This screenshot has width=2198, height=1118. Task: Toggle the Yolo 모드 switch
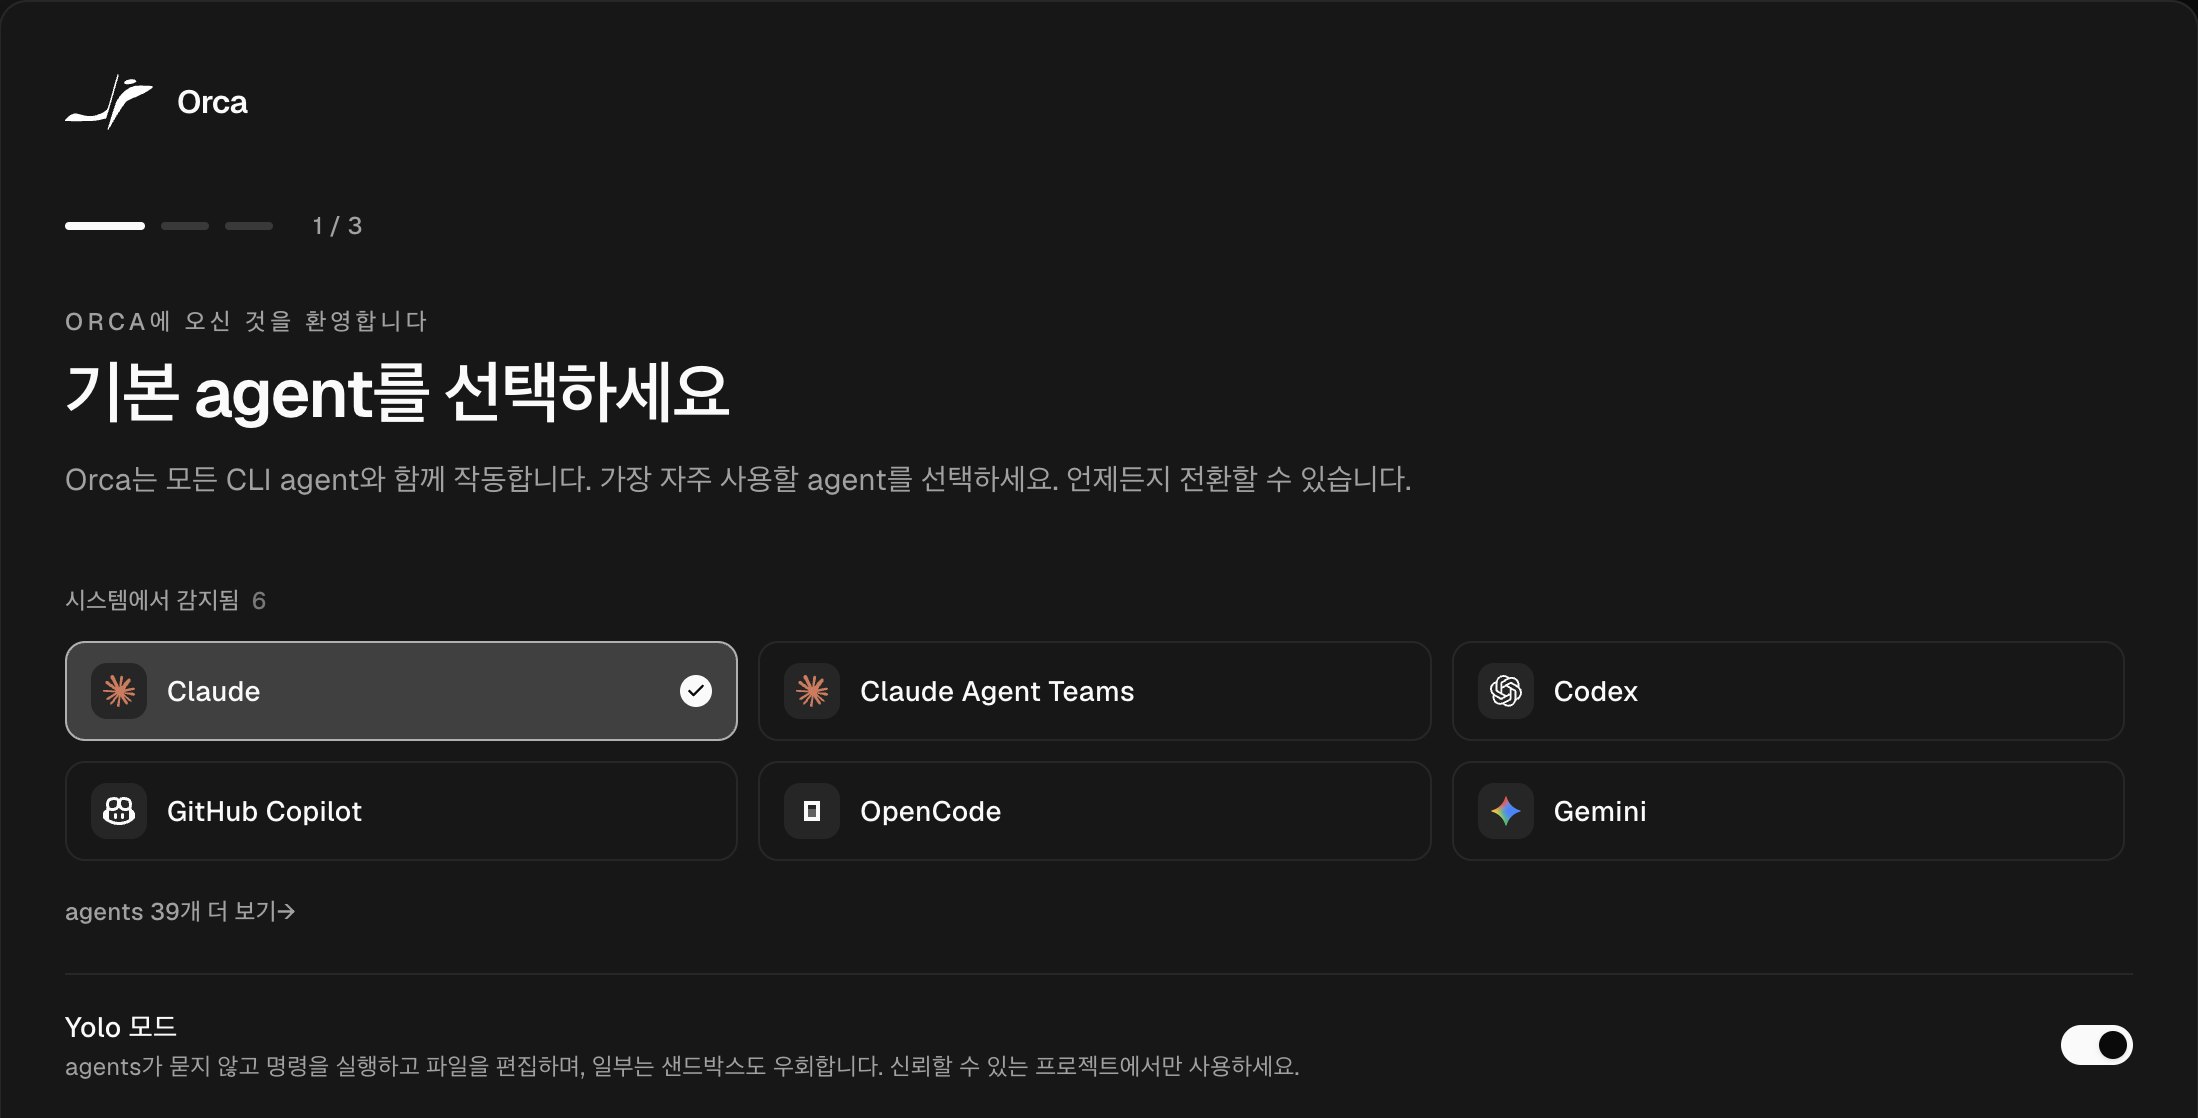2096,1045
